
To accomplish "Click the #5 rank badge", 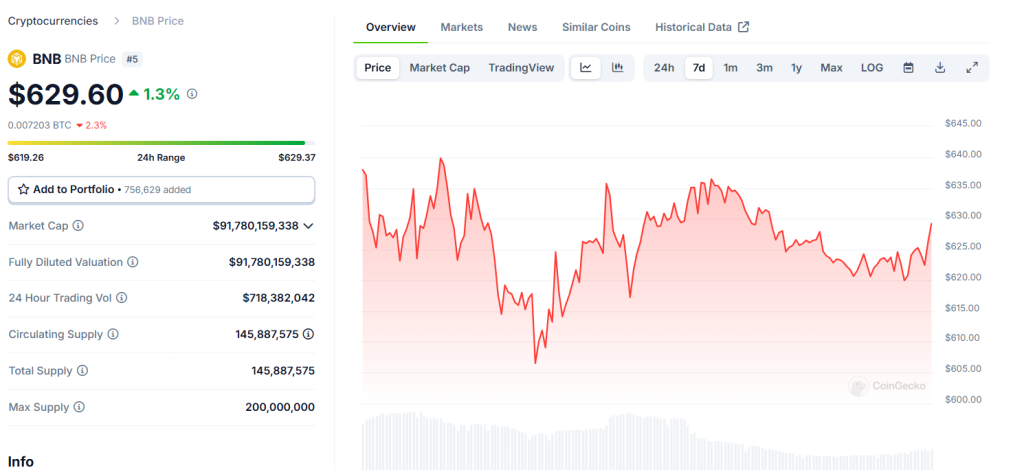I will click(132, 59).
